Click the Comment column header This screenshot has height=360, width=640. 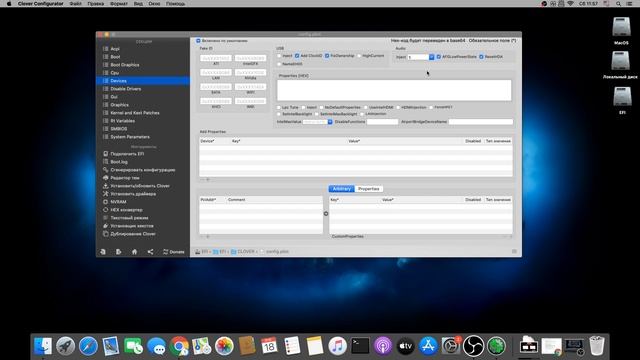click(x=236, y=200)
